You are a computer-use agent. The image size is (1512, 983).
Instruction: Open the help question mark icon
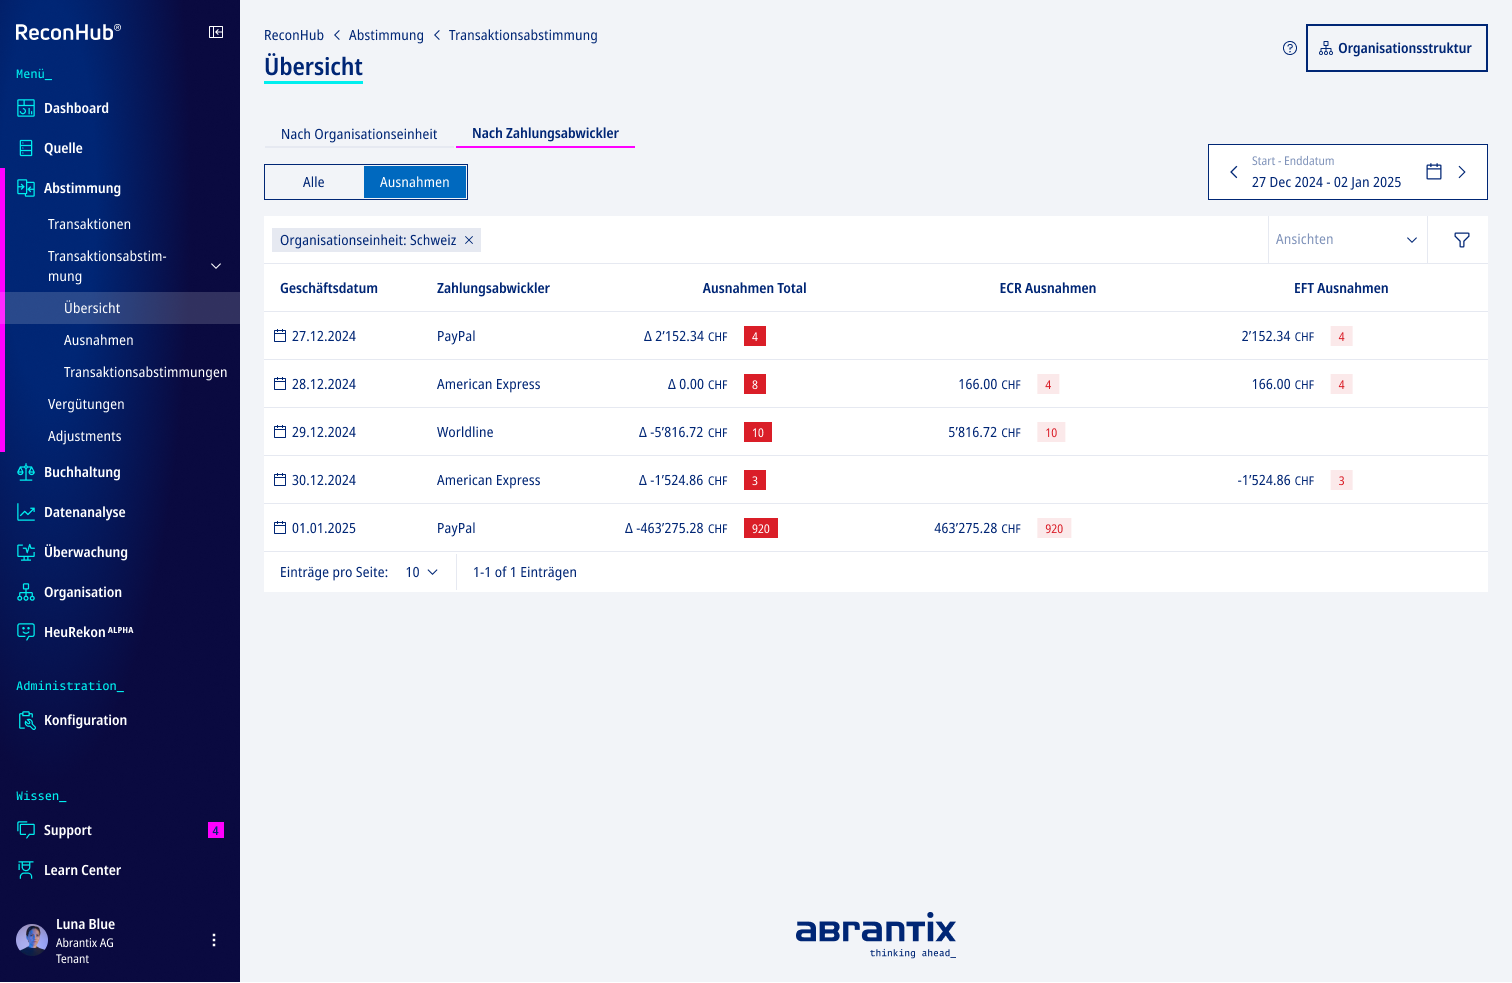pos(1290,48)
